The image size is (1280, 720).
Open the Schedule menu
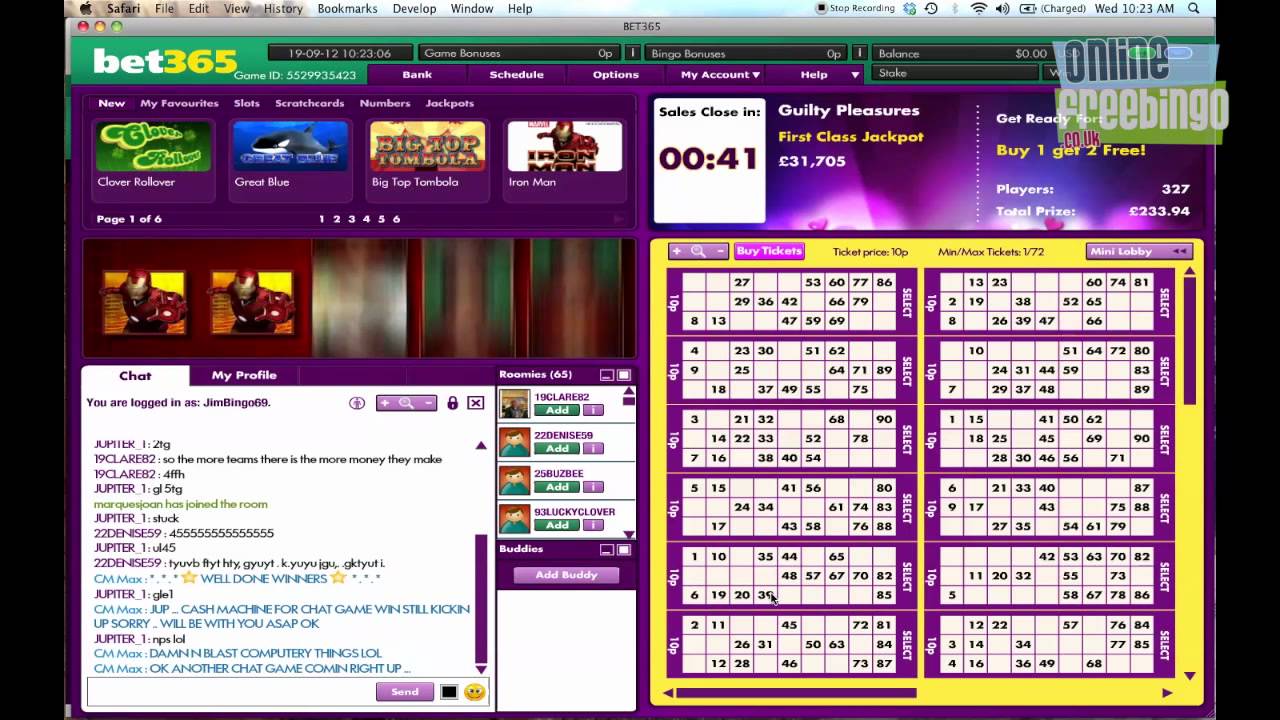pos(517,74)
